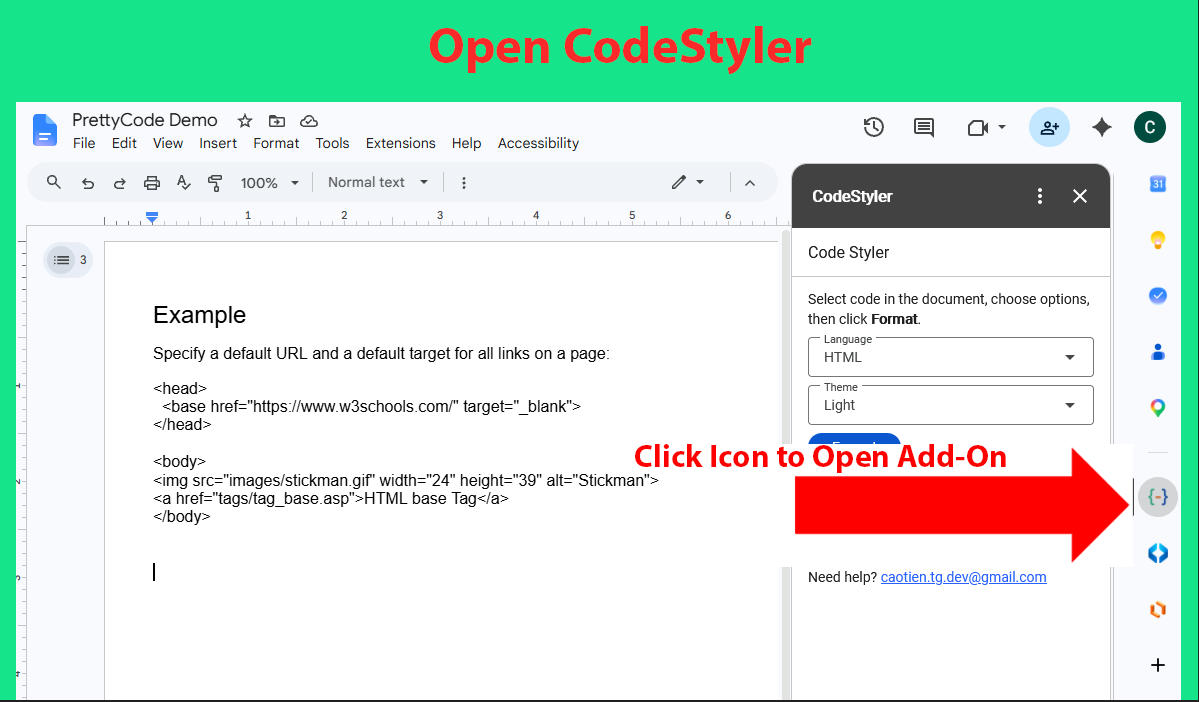Run spelling and grammar check icon
This screenshot has height=702, width=1199.
point(184,182)
